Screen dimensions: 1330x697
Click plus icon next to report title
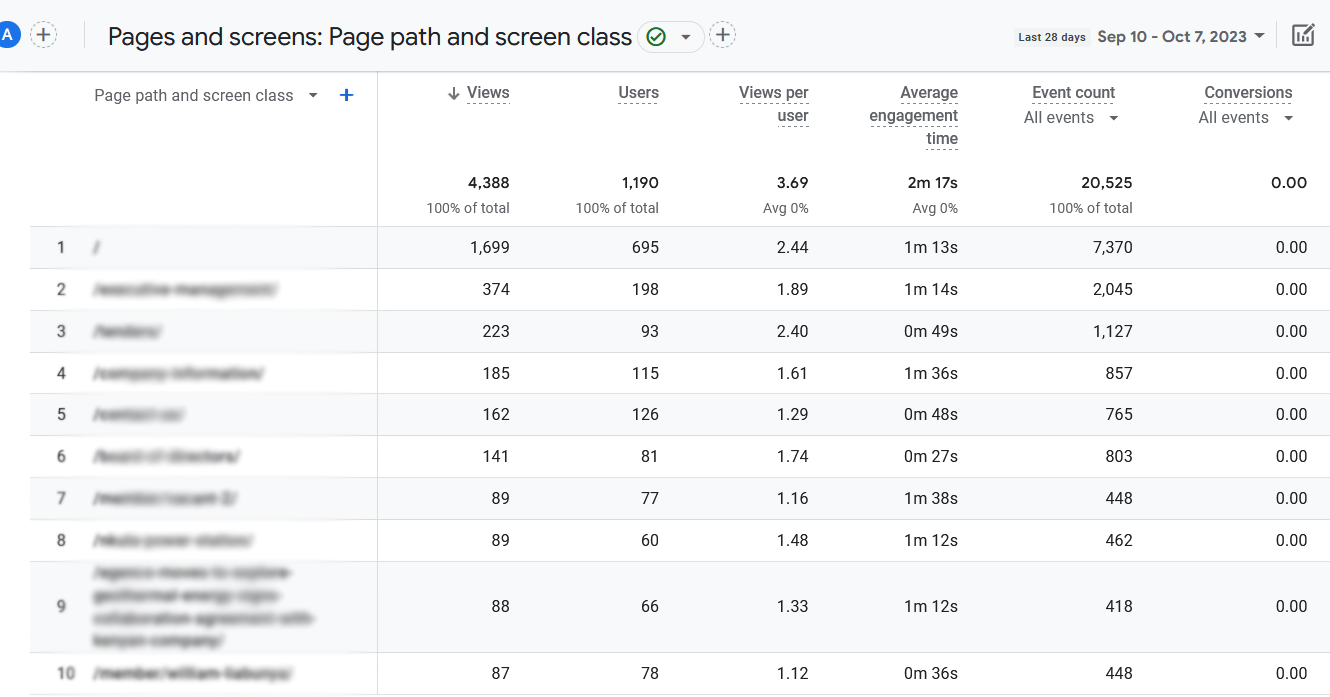coord(722,36)
